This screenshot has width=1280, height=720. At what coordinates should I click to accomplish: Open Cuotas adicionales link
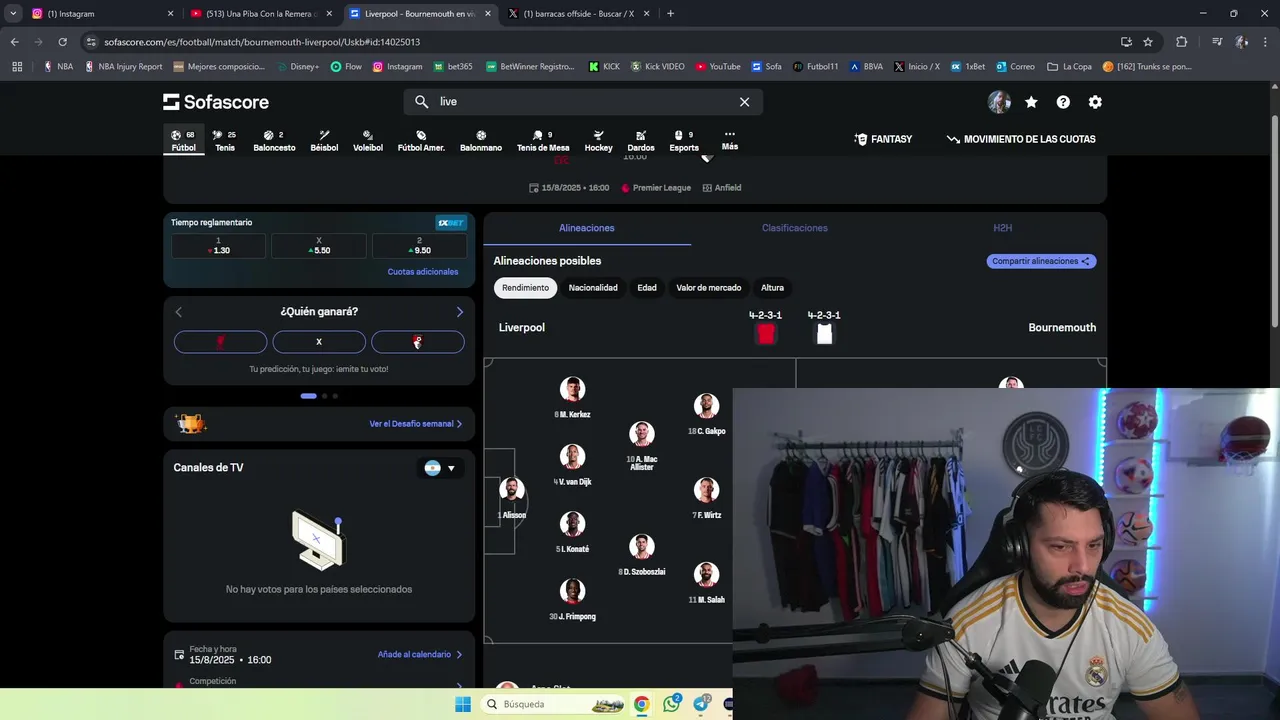pos(423,272)
